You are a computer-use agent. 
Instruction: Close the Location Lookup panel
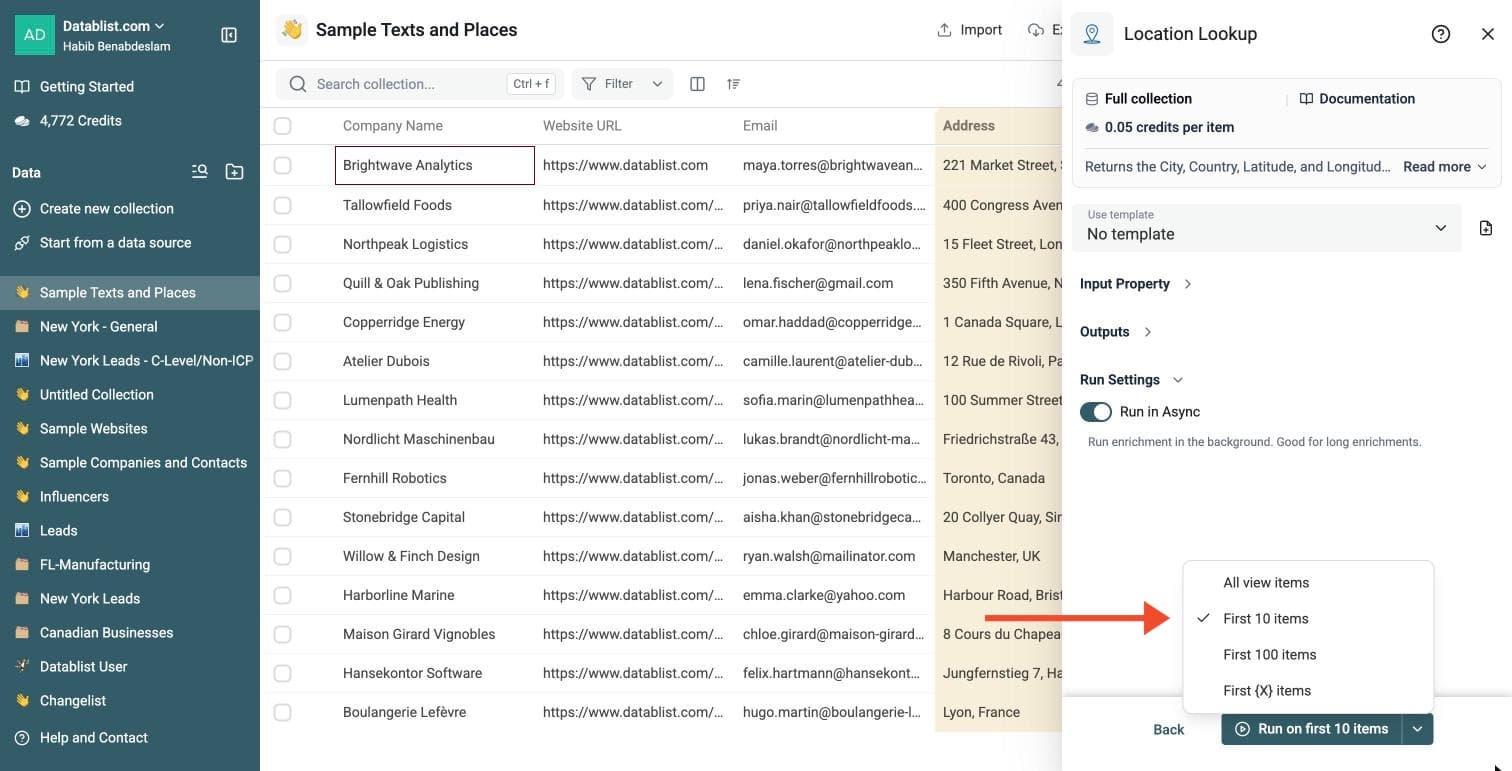point(1487,34)
